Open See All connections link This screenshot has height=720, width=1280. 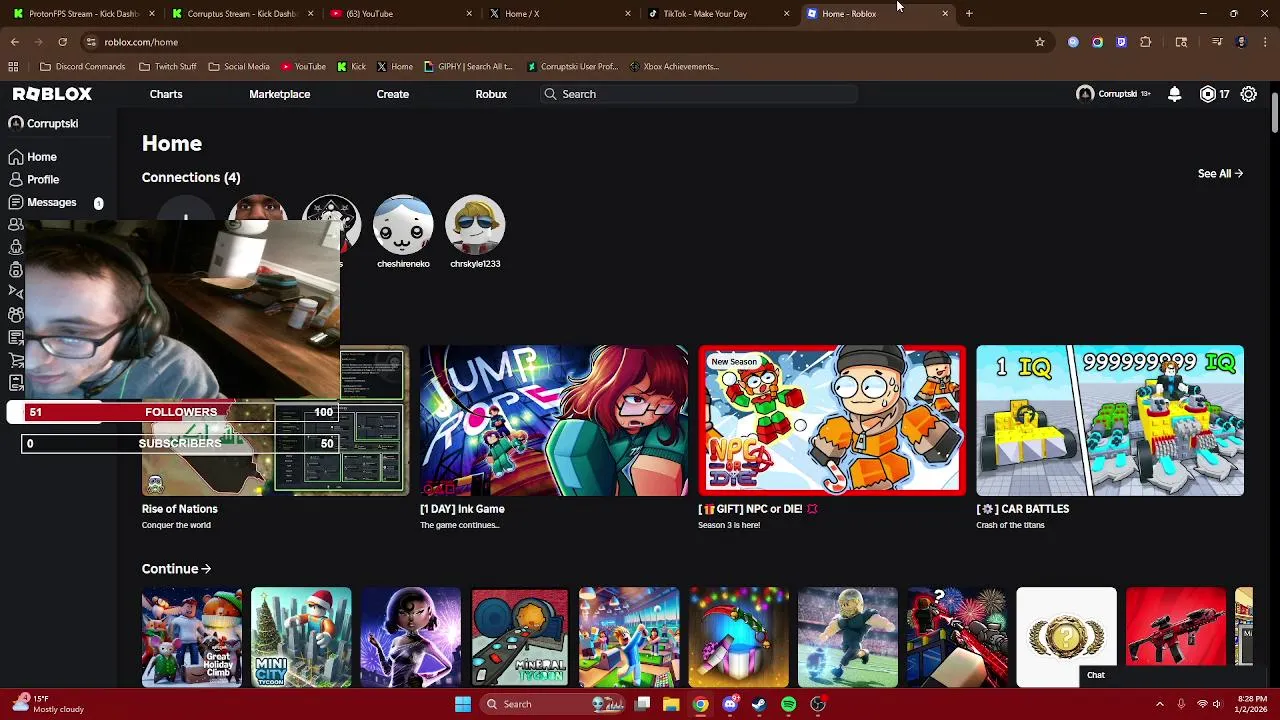point(1221,174)
